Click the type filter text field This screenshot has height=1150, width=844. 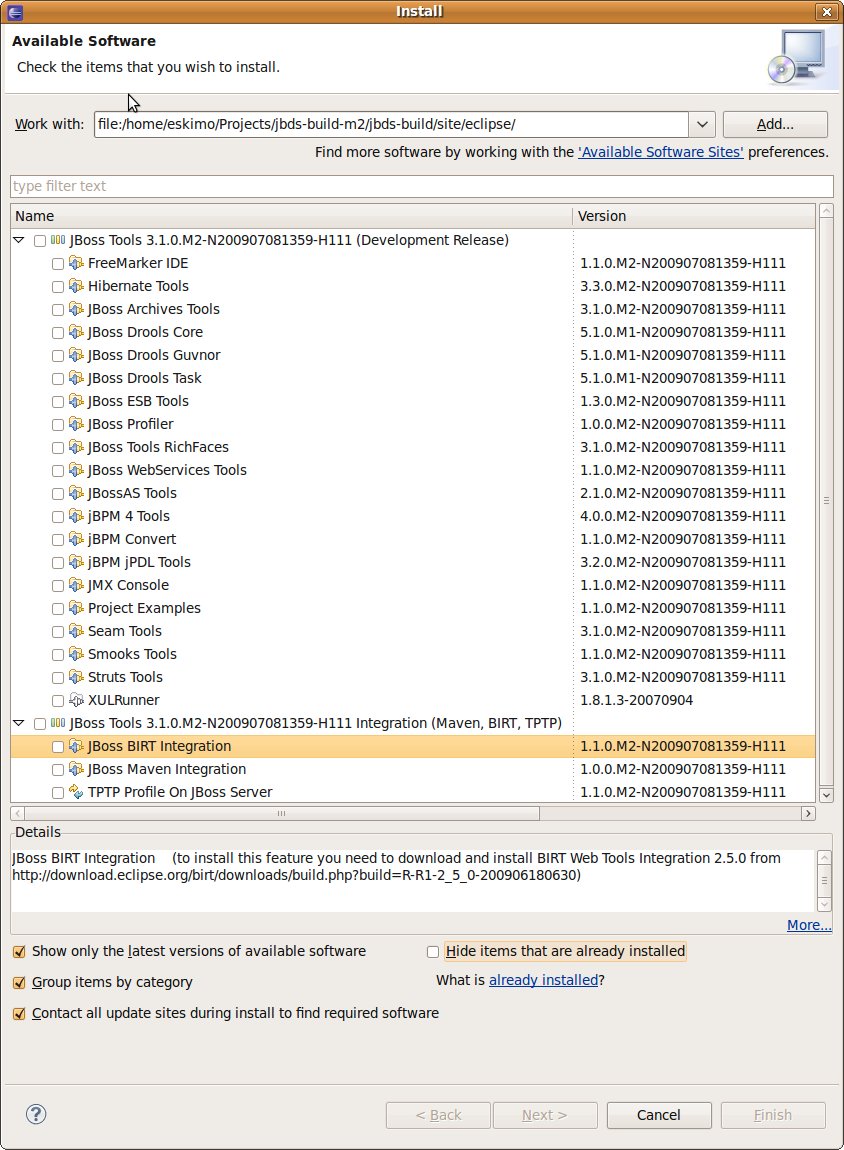coord(422,186)
